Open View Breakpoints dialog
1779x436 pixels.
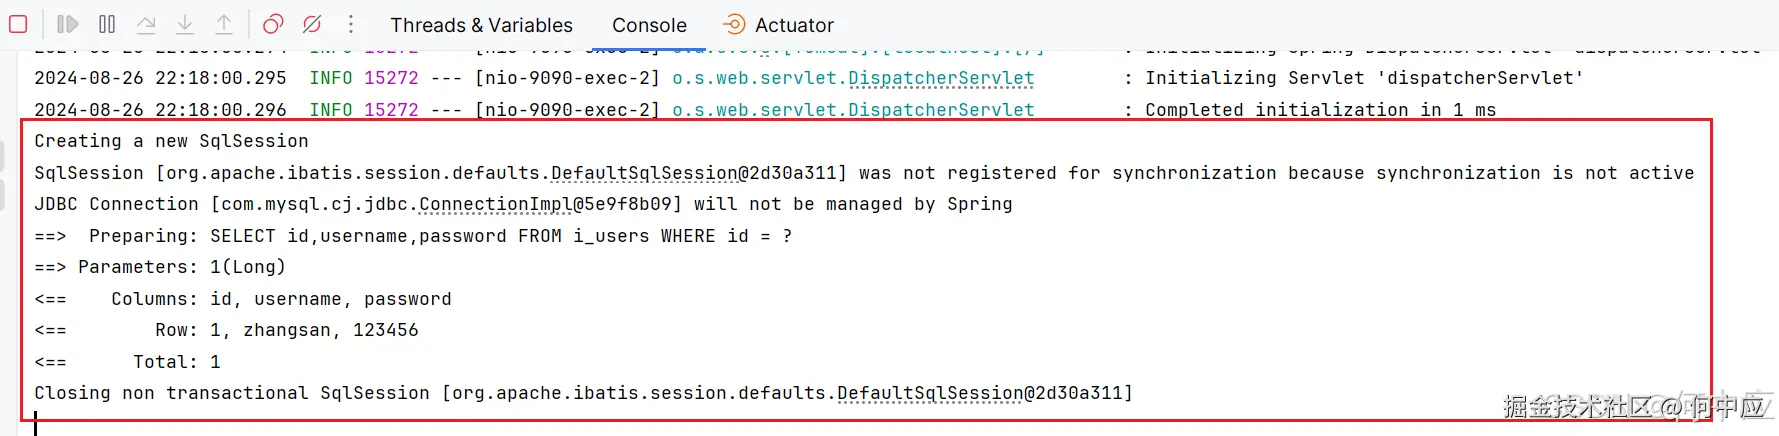pos(273,24)
